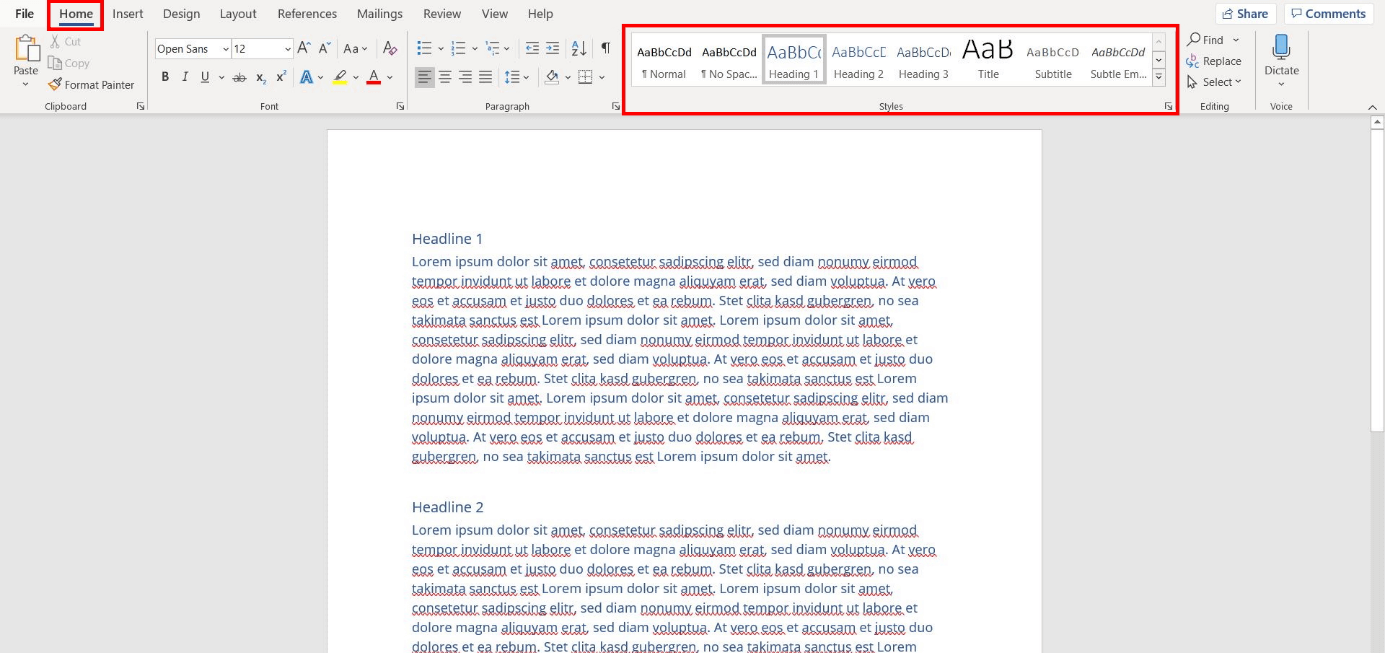Apply a multilevel list
Screen dimensions: 1385x653
pos(492,48)
